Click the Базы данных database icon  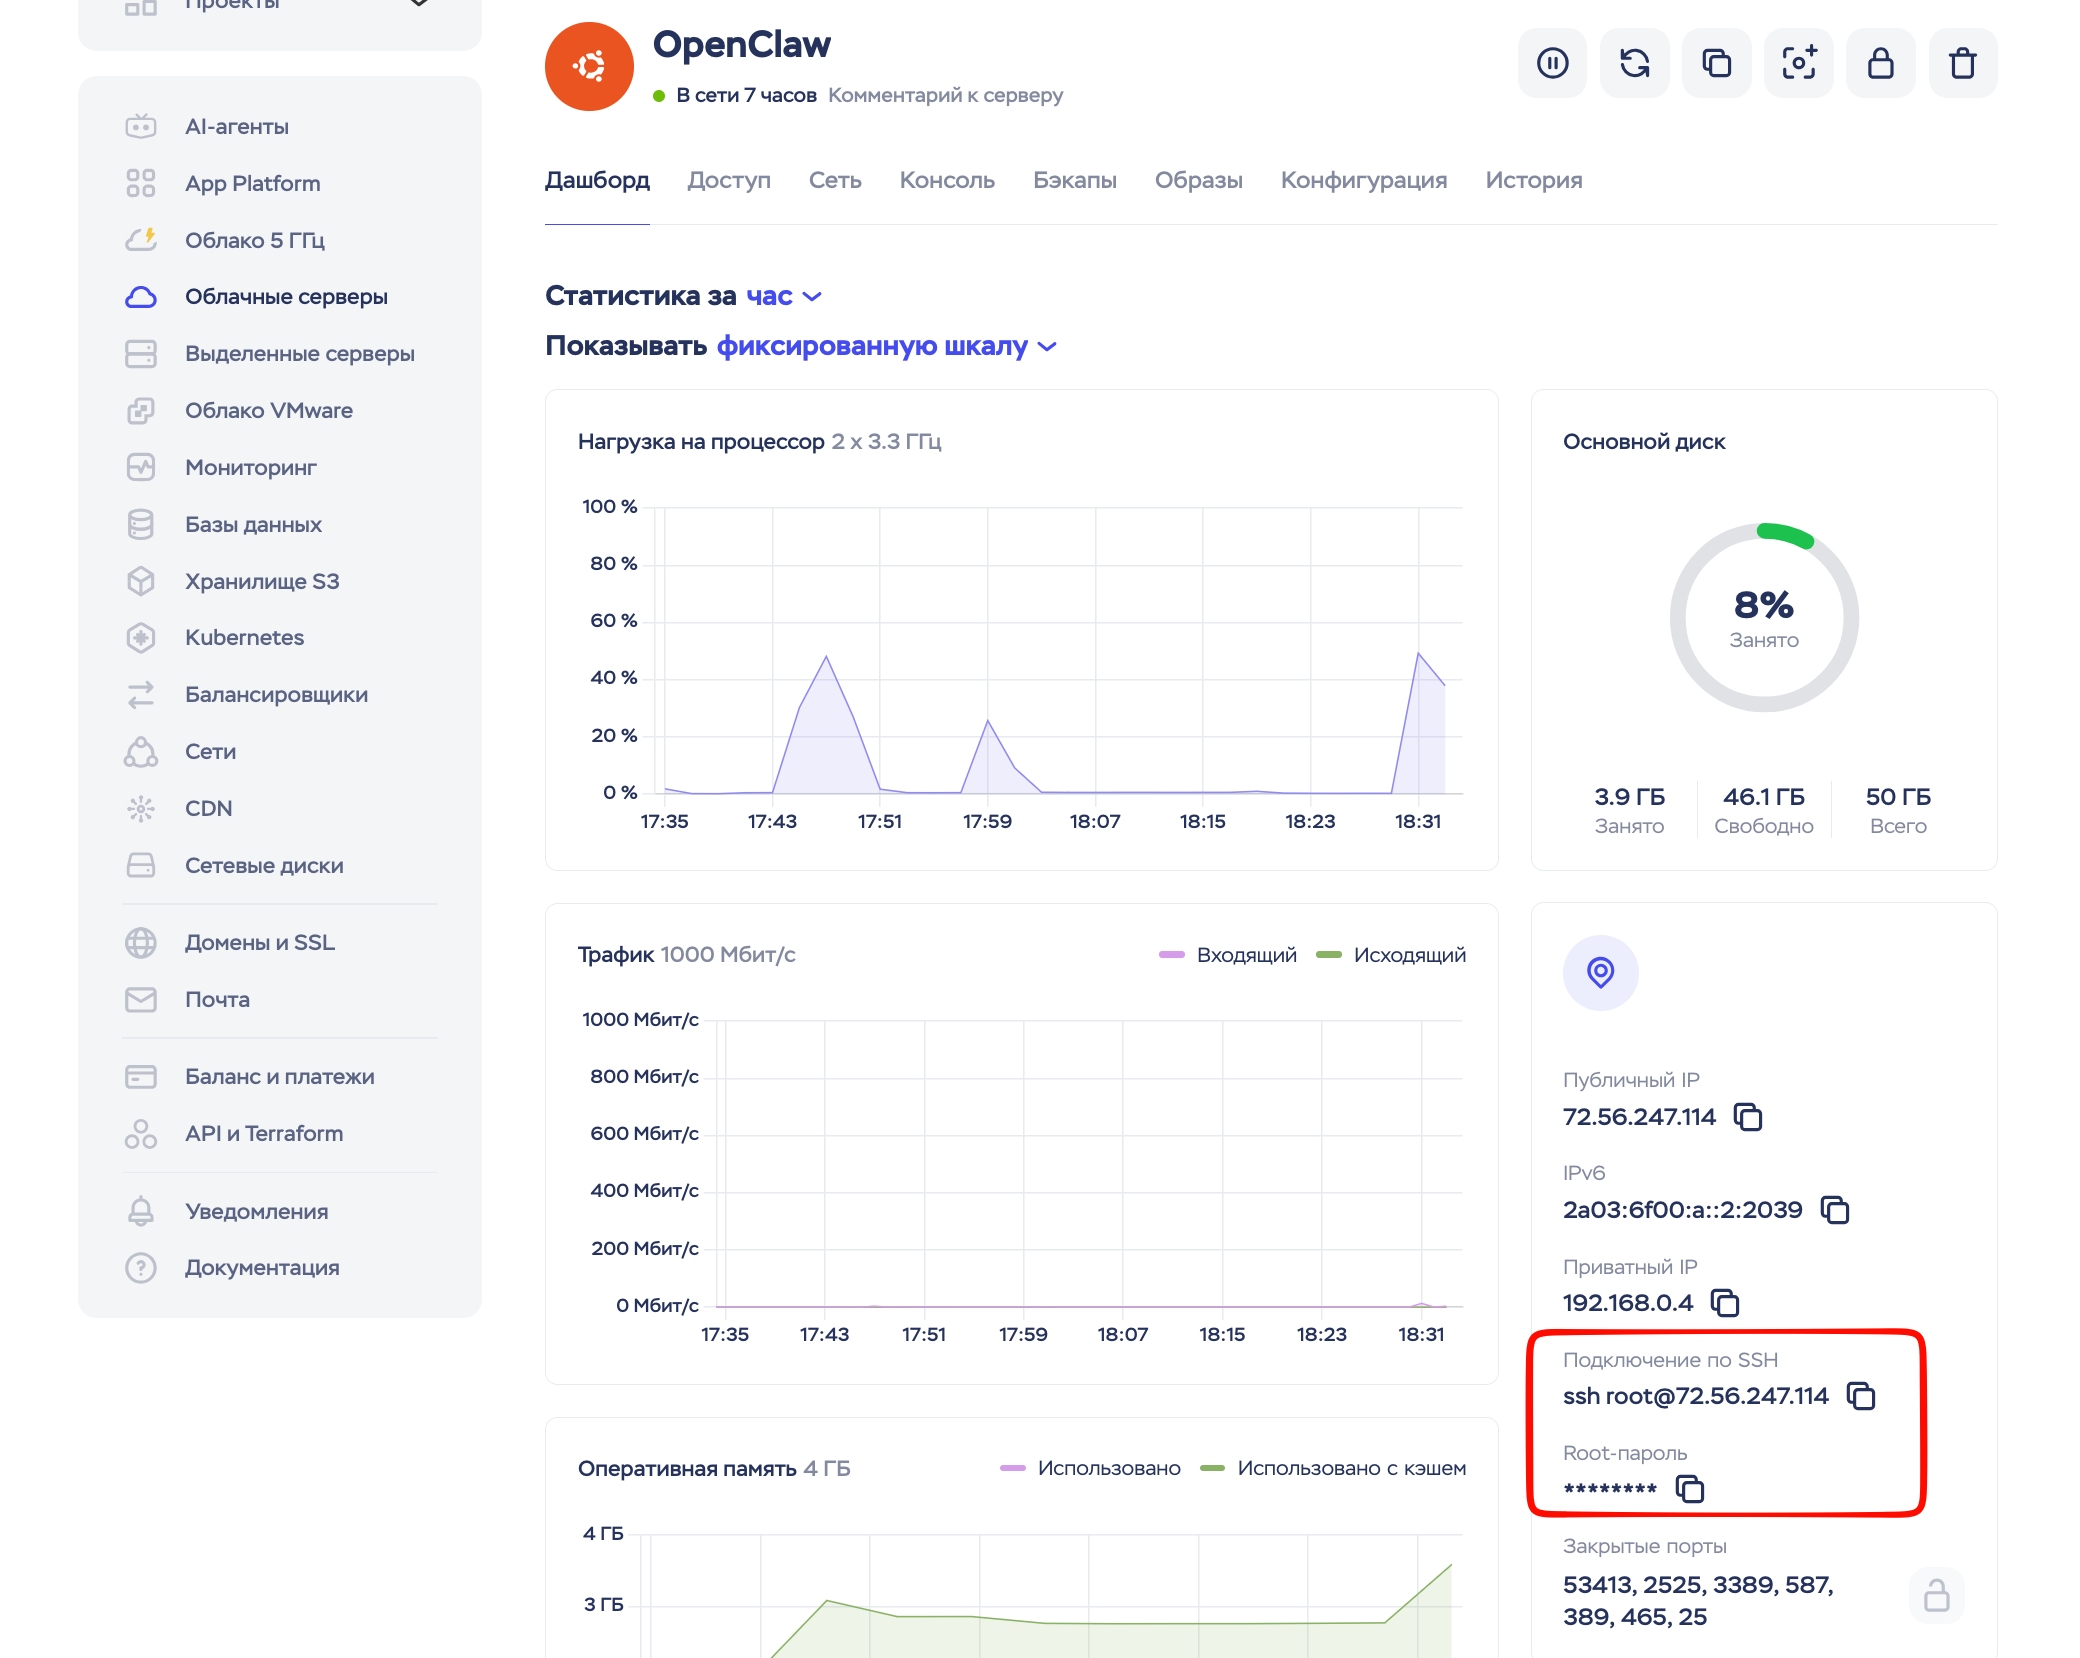pos(141,525)
